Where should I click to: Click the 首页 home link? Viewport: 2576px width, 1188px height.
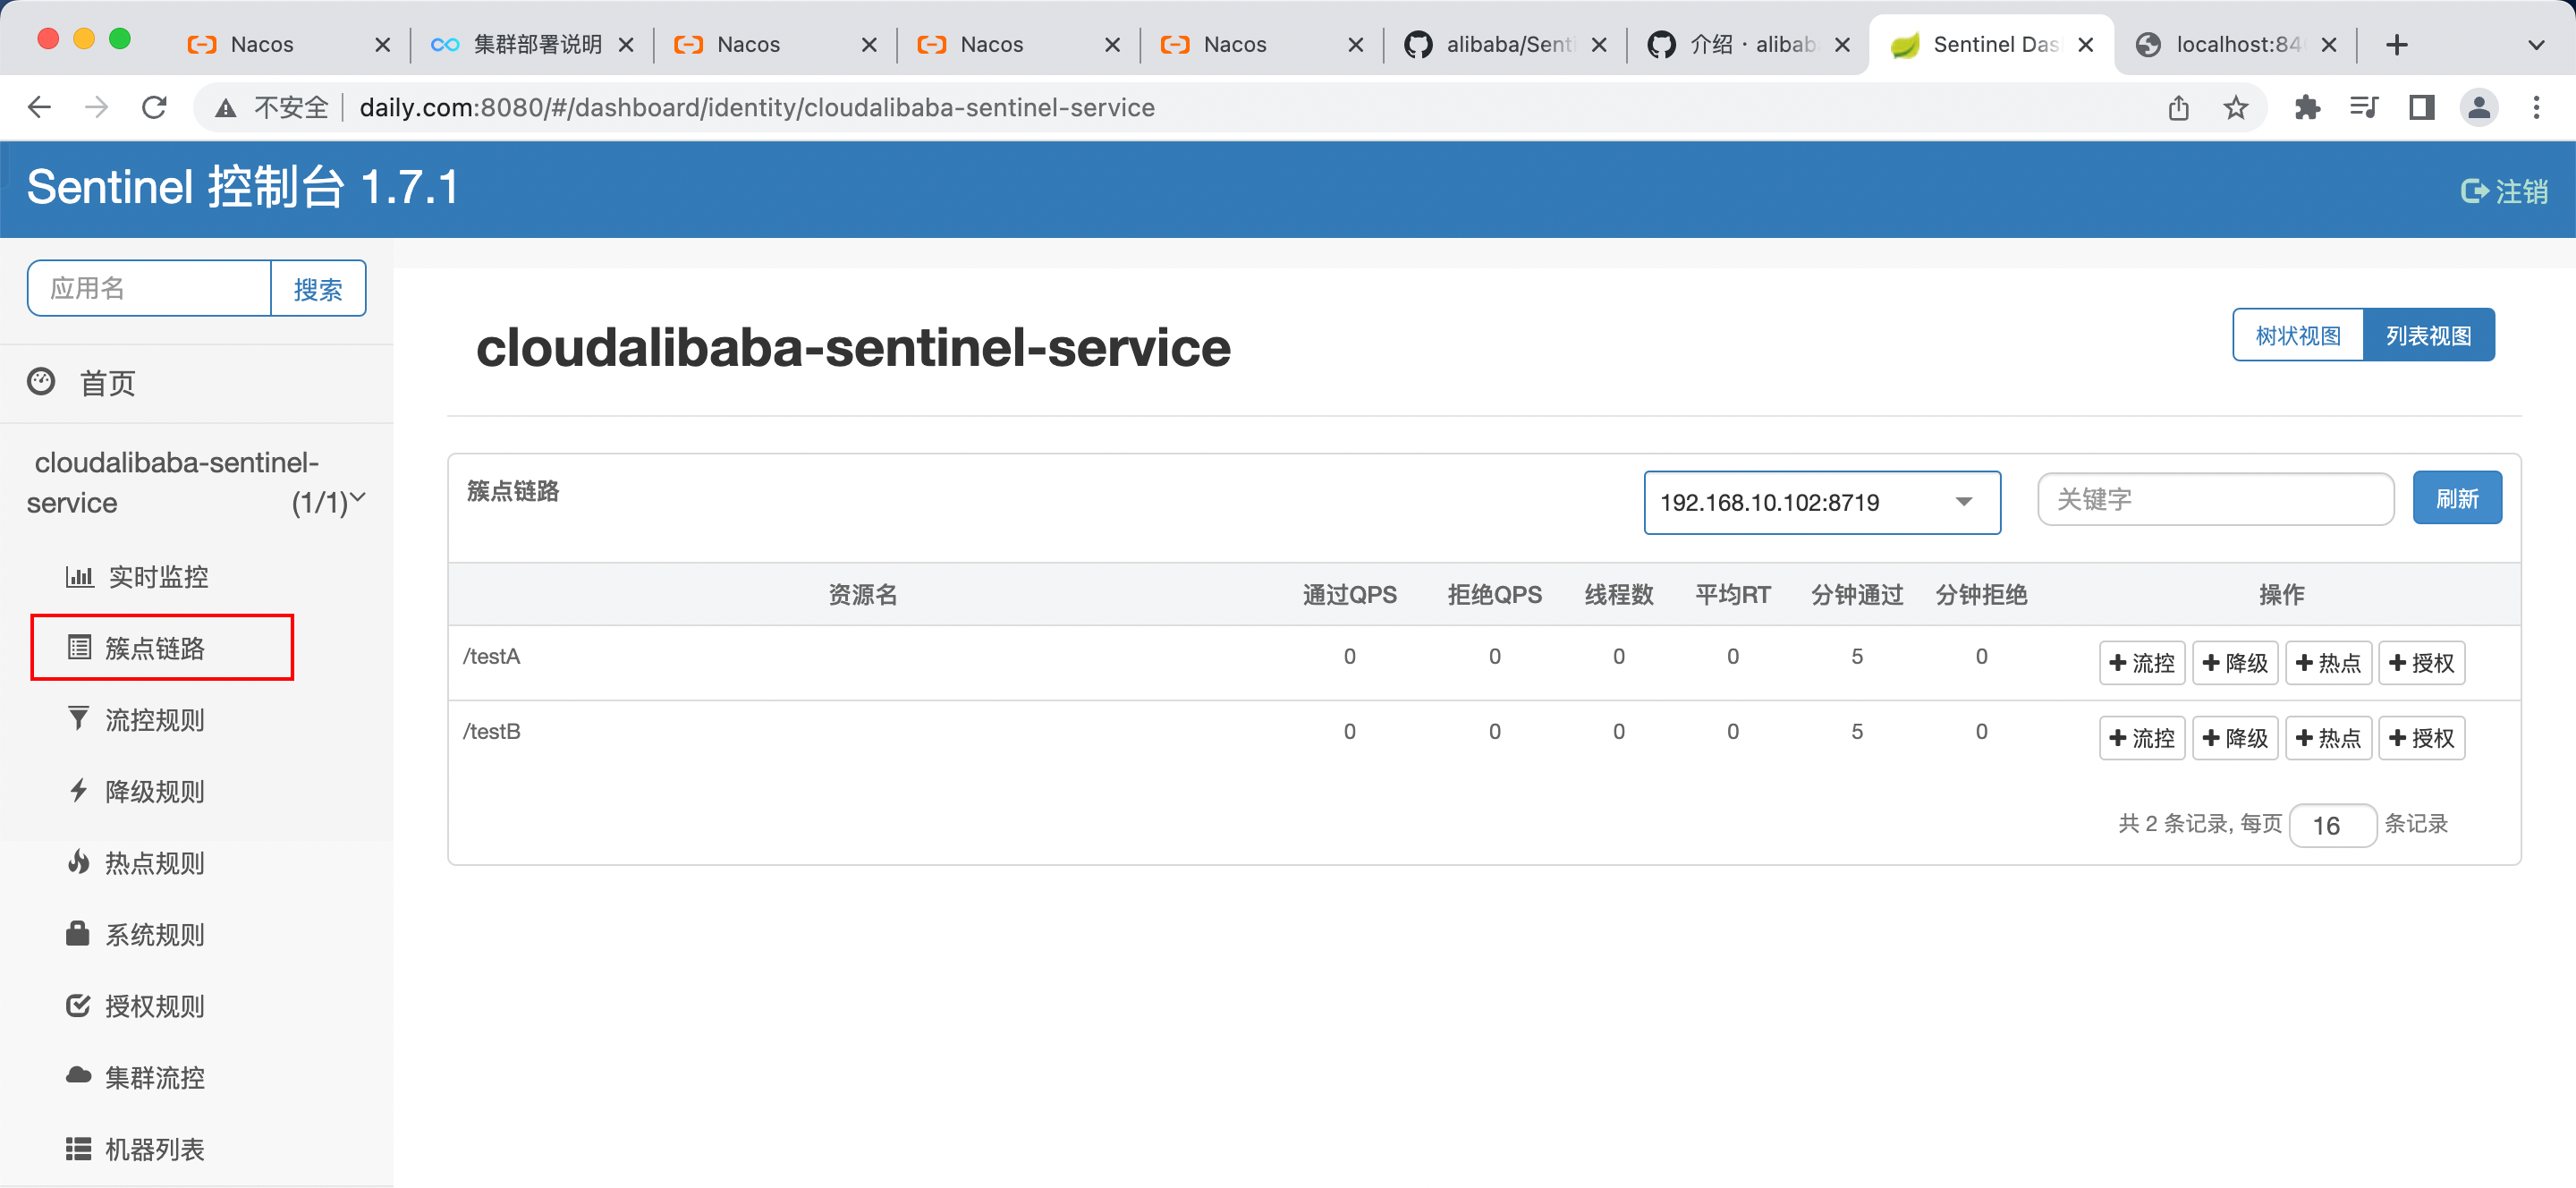tap(107, 383)
